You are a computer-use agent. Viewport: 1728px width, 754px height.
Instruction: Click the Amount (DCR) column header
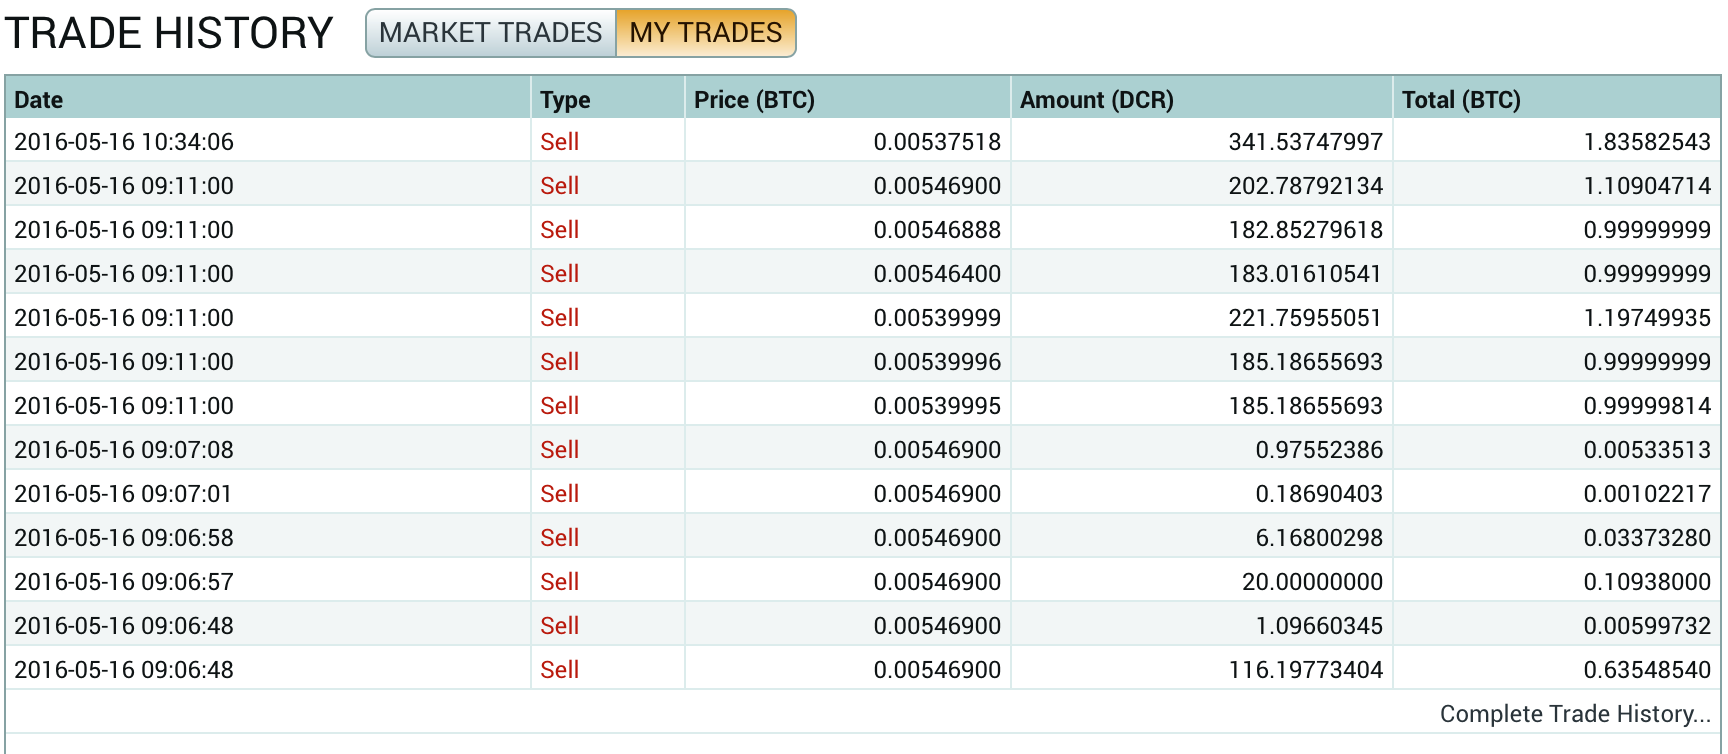point(1096,100)
